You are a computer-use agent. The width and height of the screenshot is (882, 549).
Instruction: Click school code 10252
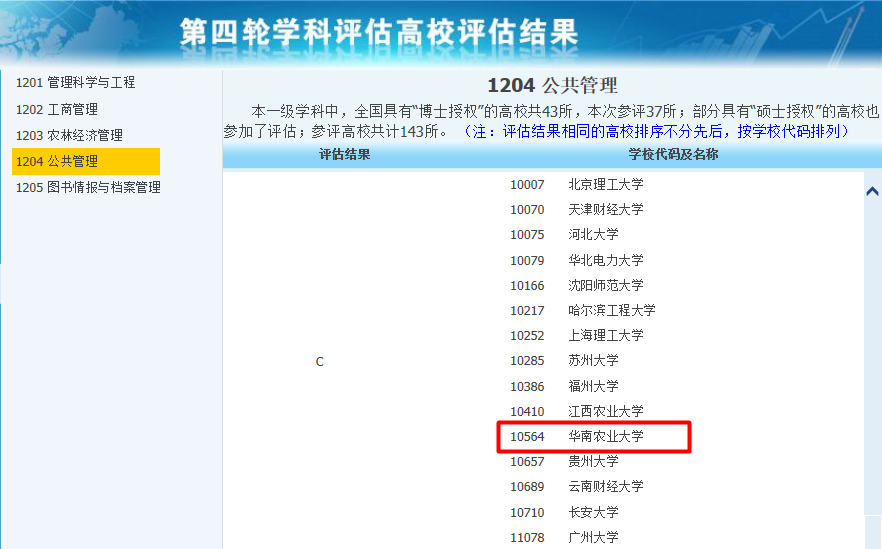pos(527,336)
